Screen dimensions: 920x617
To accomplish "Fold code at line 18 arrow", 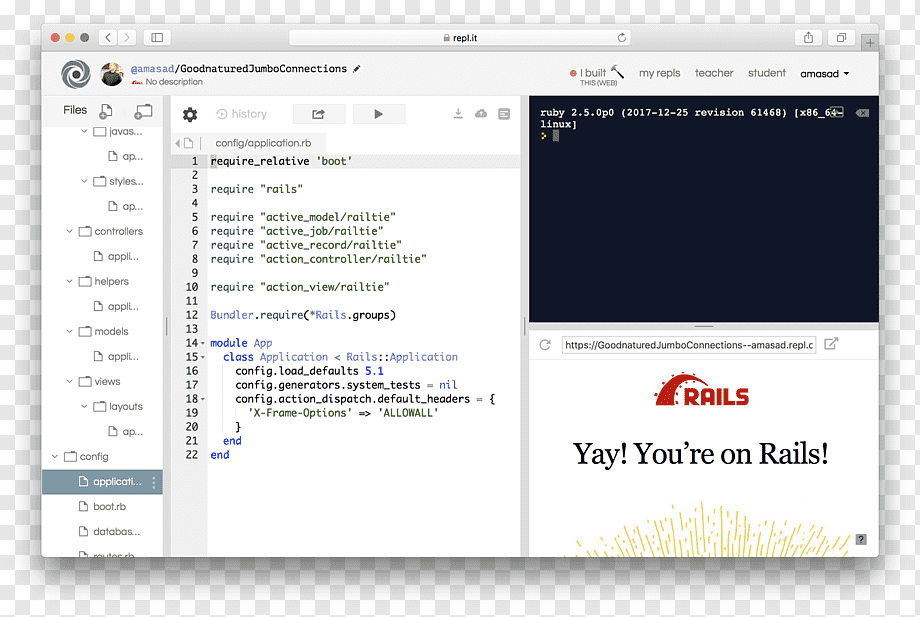I will click(x=203, y=399).
